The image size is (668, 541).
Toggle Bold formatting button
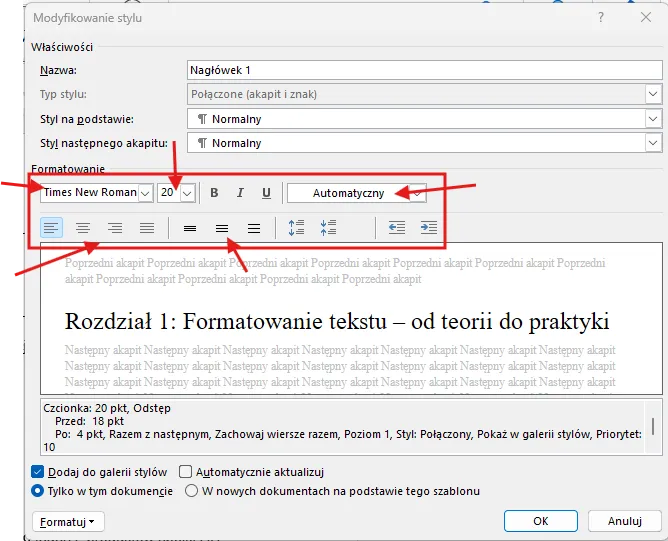tap(214, 193)
